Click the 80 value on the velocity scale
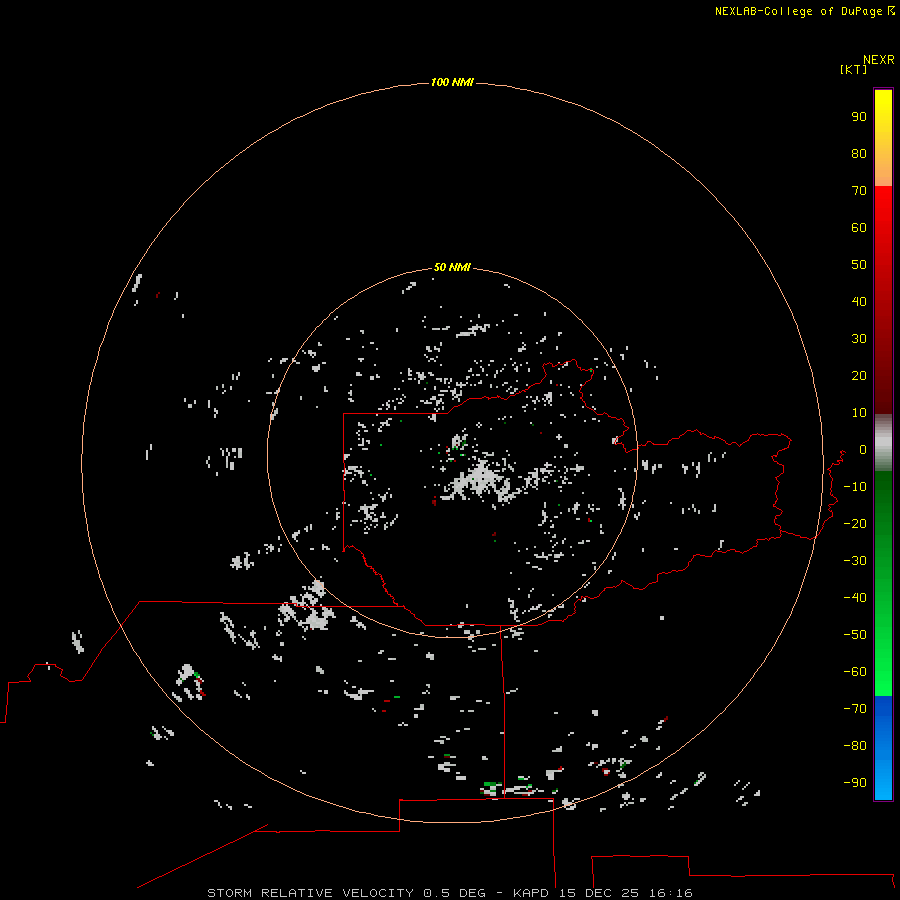 coord(859,153)
